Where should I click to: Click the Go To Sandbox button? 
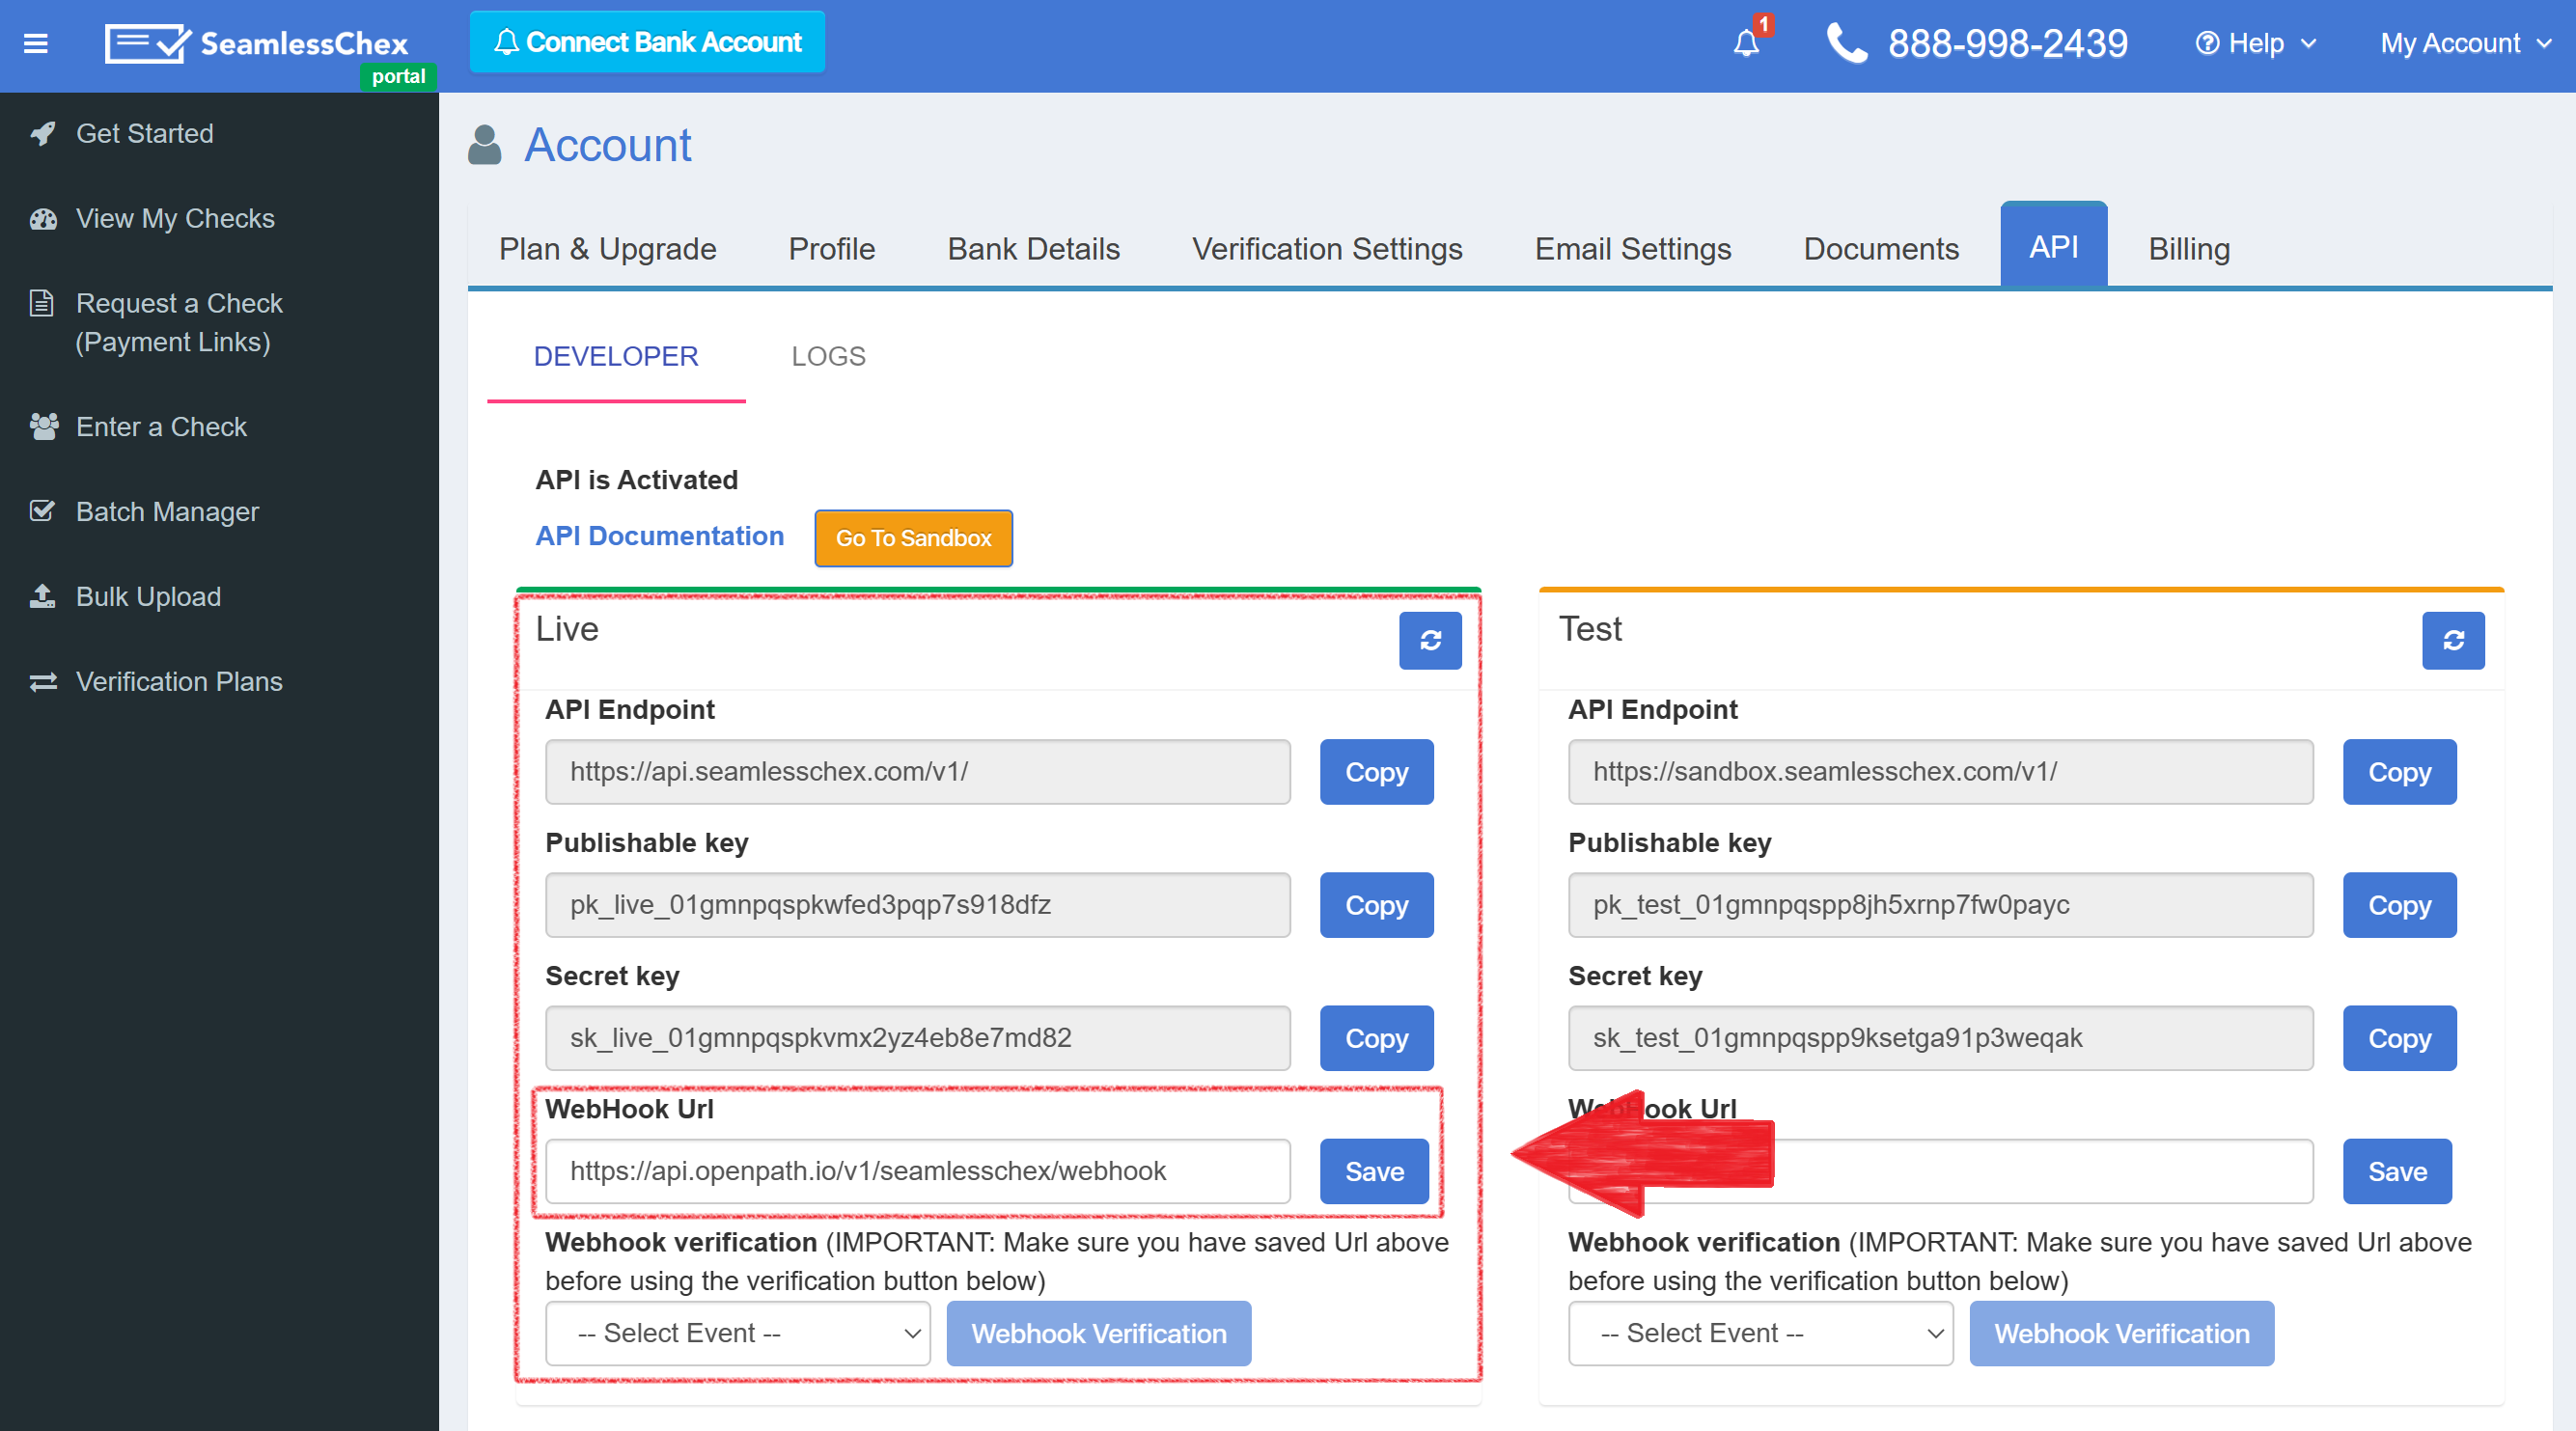tap(912, 538)
